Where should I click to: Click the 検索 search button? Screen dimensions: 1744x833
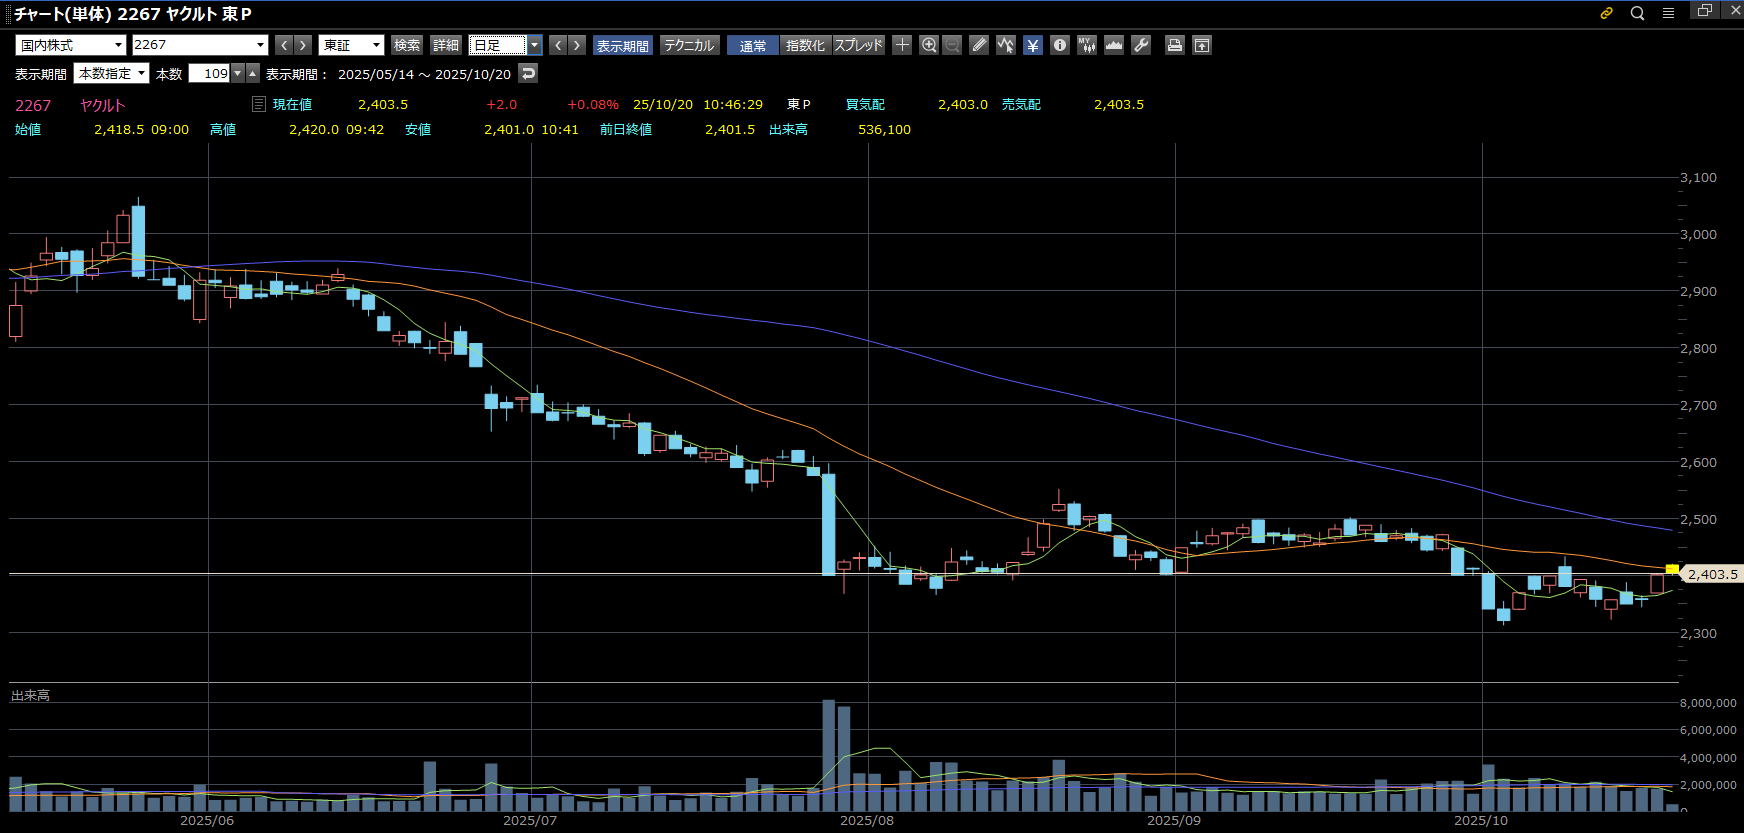407,45
